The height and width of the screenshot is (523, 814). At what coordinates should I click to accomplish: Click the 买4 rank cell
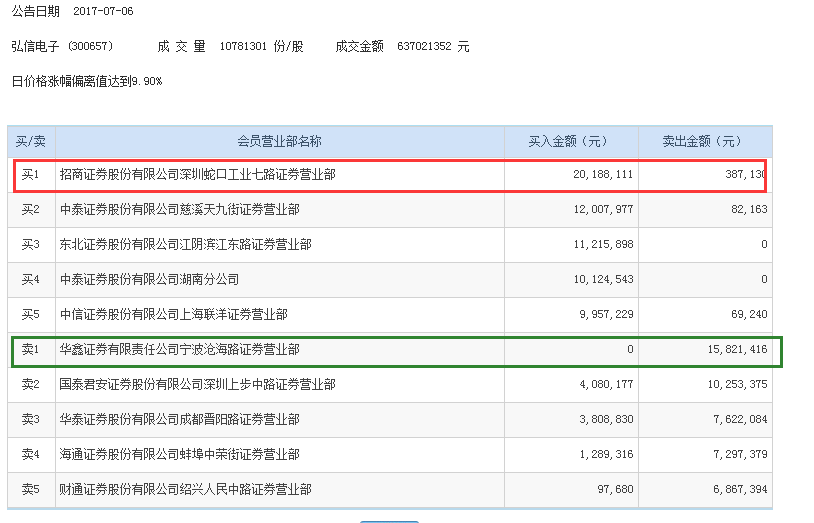tap(30, 279)
